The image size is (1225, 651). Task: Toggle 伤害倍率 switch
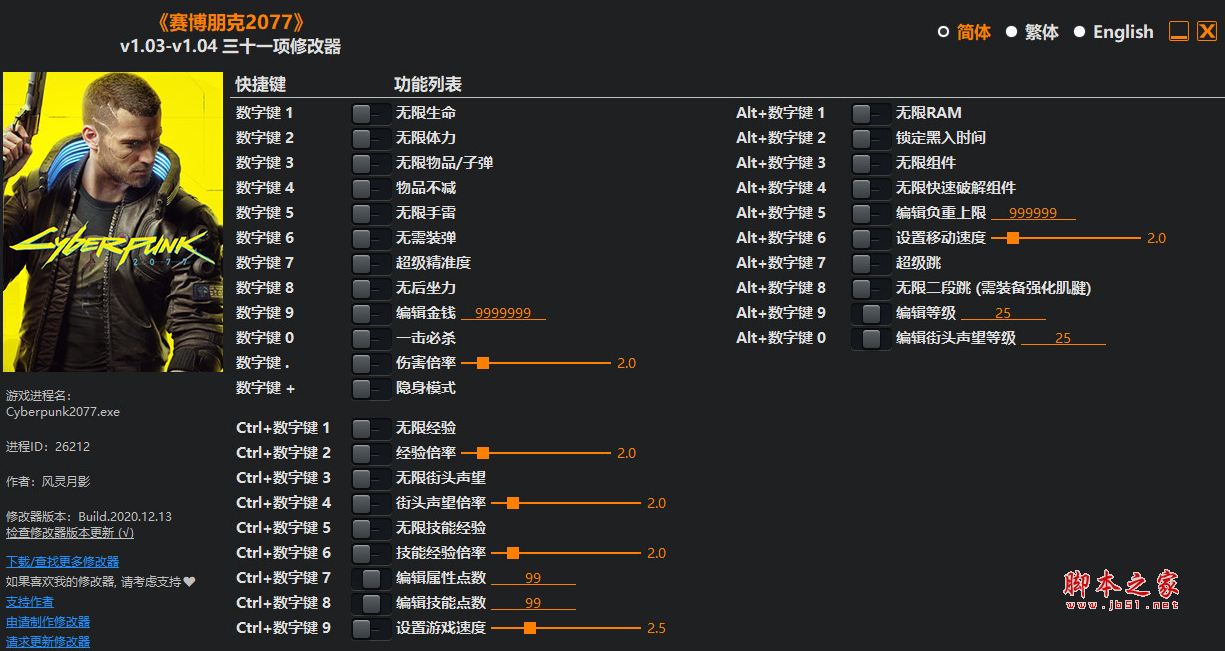point(371,363)
